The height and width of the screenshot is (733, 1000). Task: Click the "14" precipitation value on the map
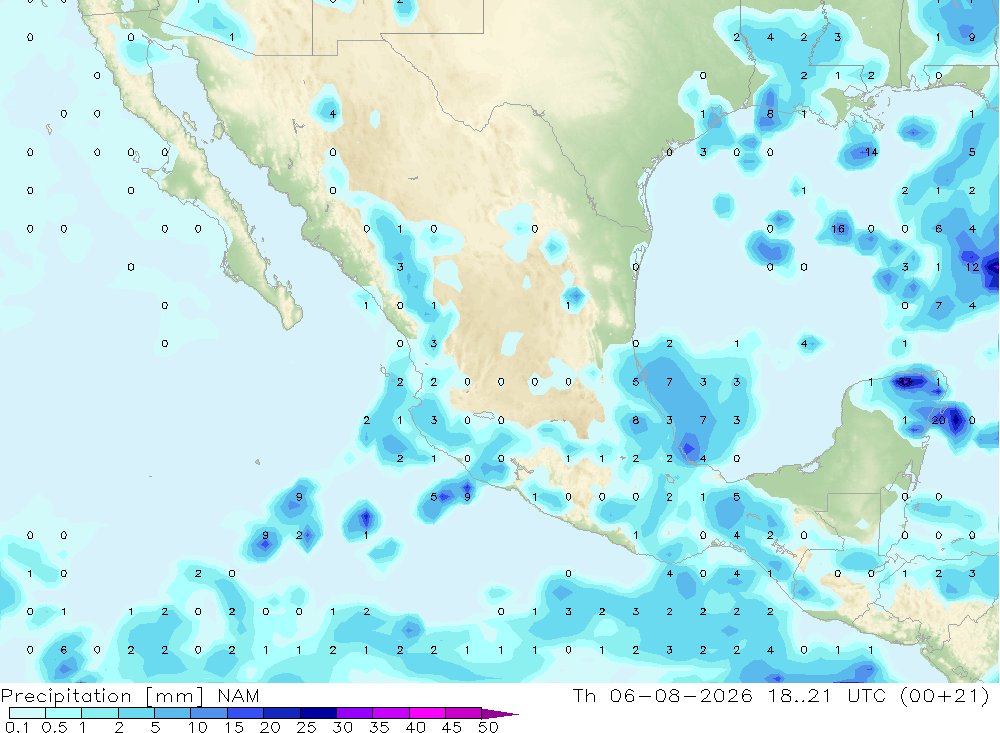(x=871, y=152)
